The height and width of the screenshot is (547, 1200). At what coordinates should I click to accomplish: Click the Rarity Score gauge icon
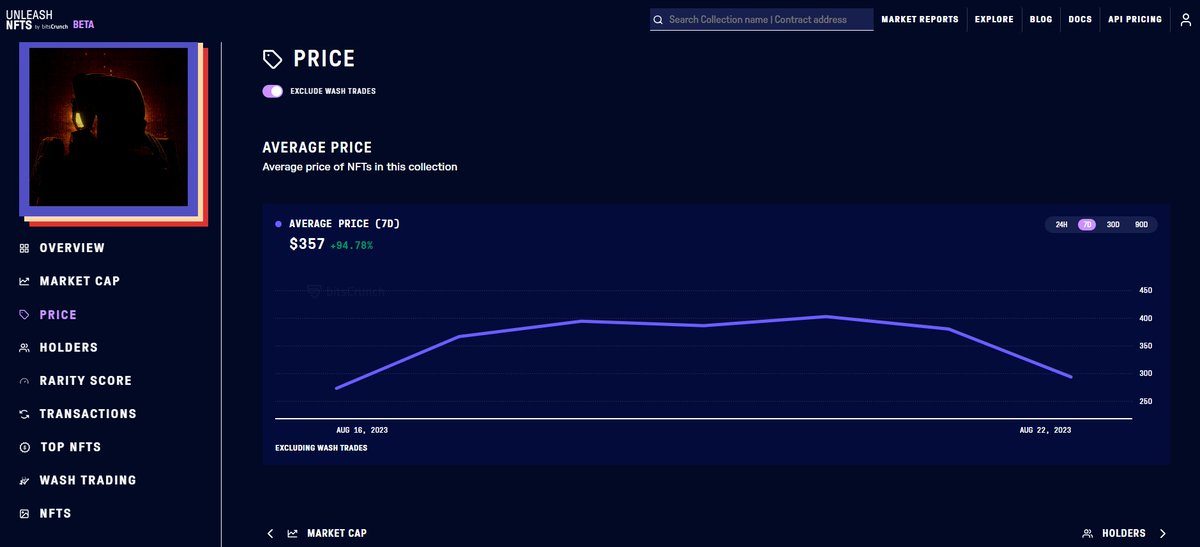tap(24, 381)
